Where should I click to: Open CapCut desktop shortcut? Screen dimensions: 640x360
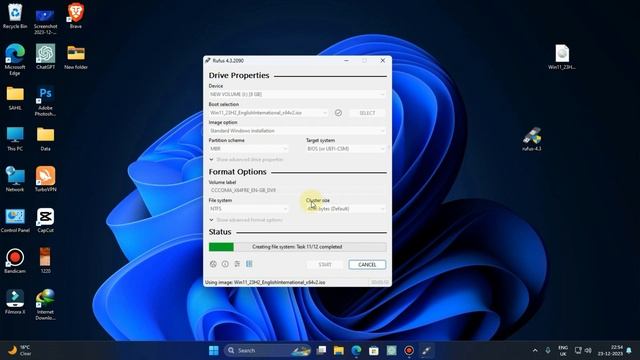tap(45, 220)
